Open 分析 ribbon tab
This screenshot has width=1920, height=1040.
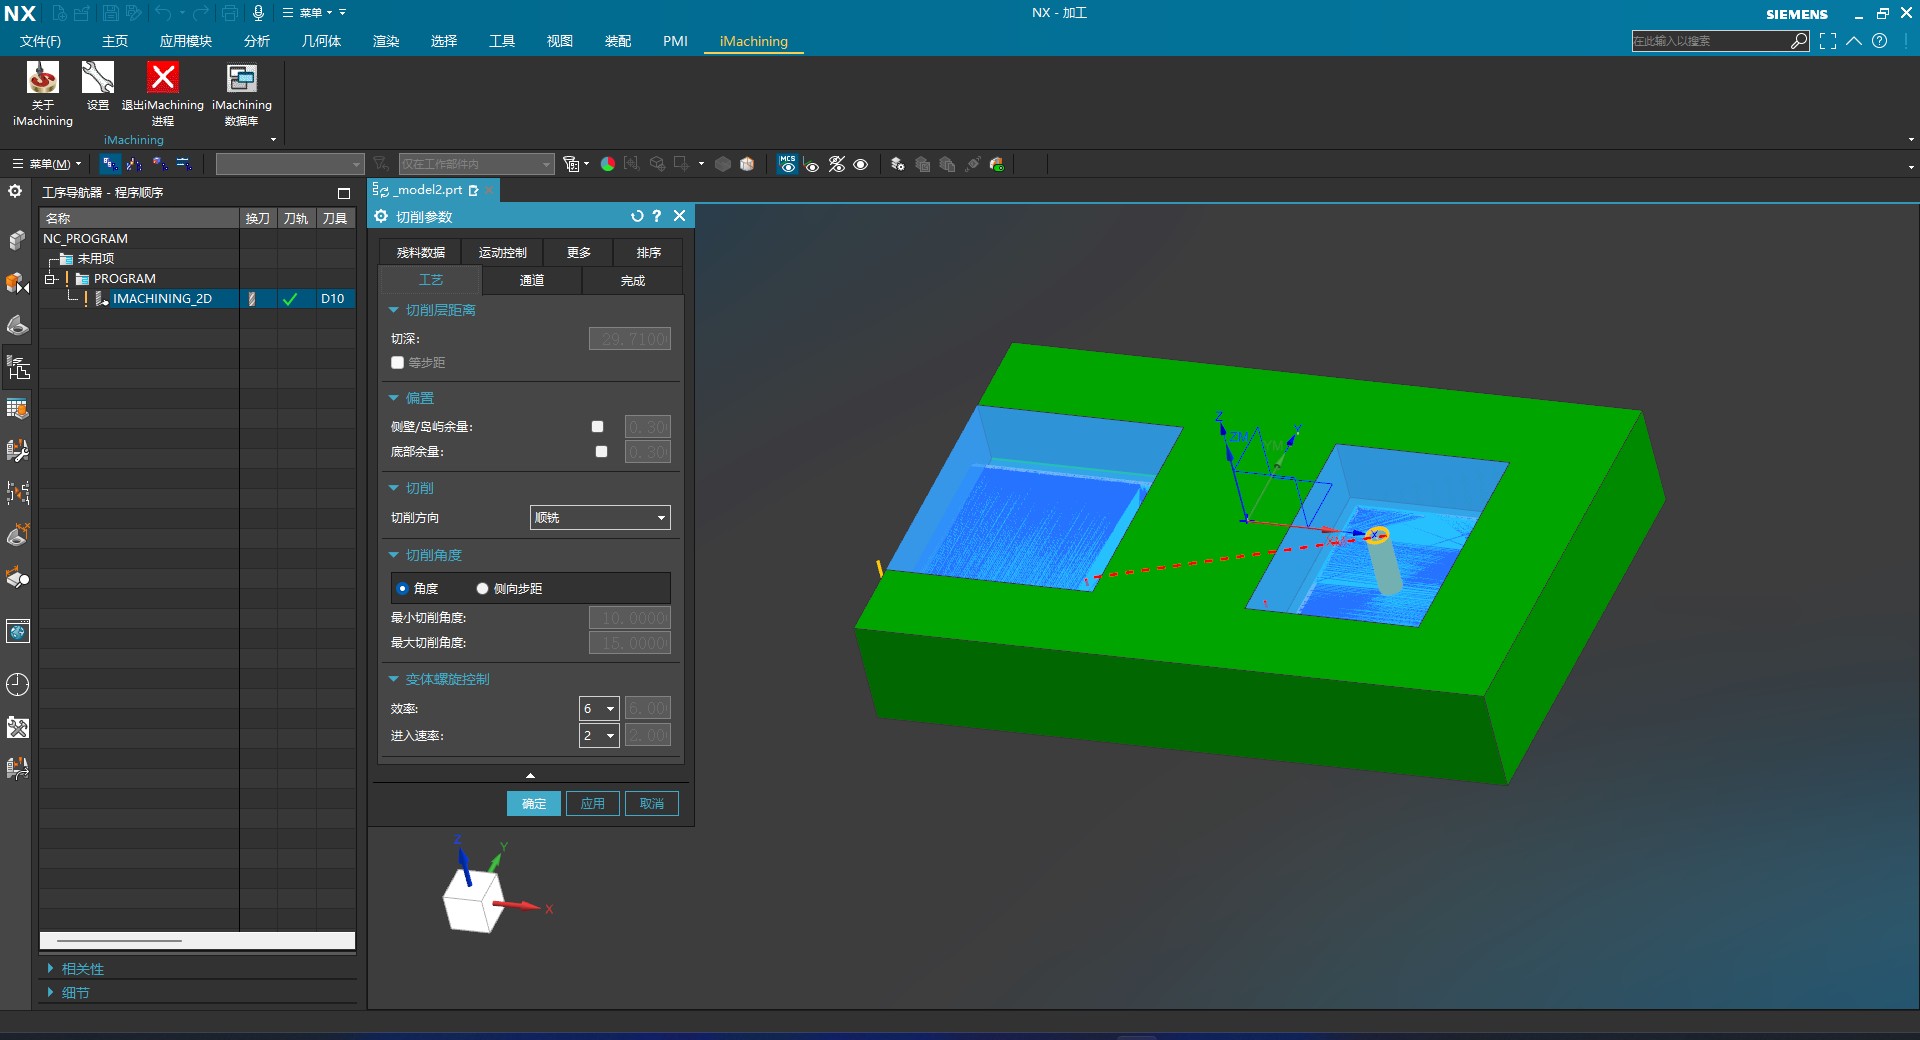257,41
